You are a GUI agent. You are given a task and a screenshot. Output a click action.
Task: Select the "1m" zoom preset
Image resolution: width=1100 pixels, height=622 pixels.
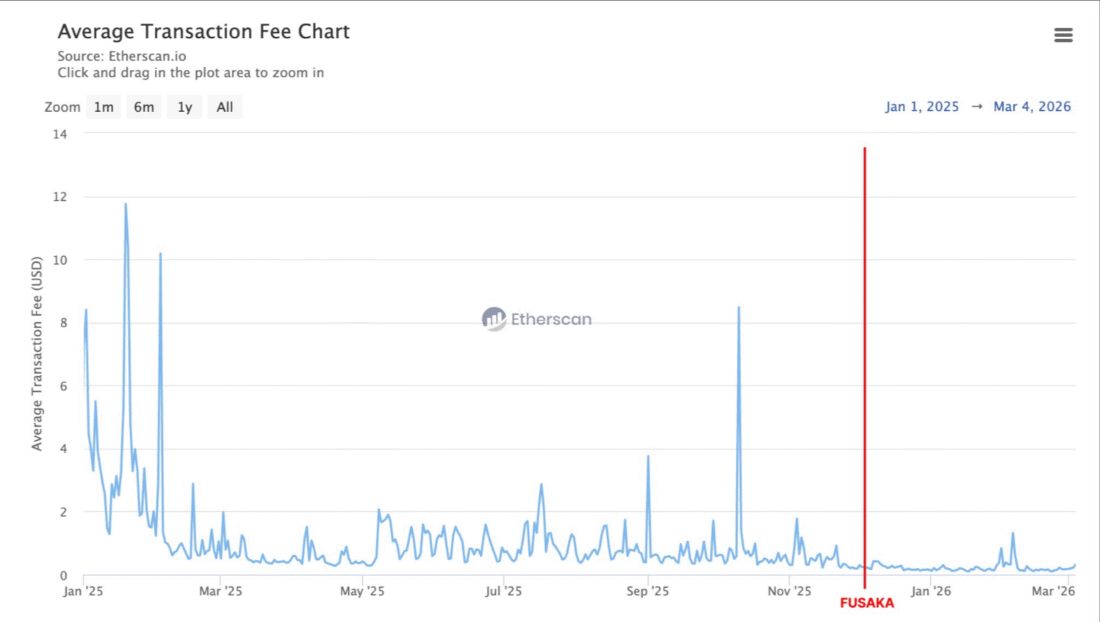103,106
